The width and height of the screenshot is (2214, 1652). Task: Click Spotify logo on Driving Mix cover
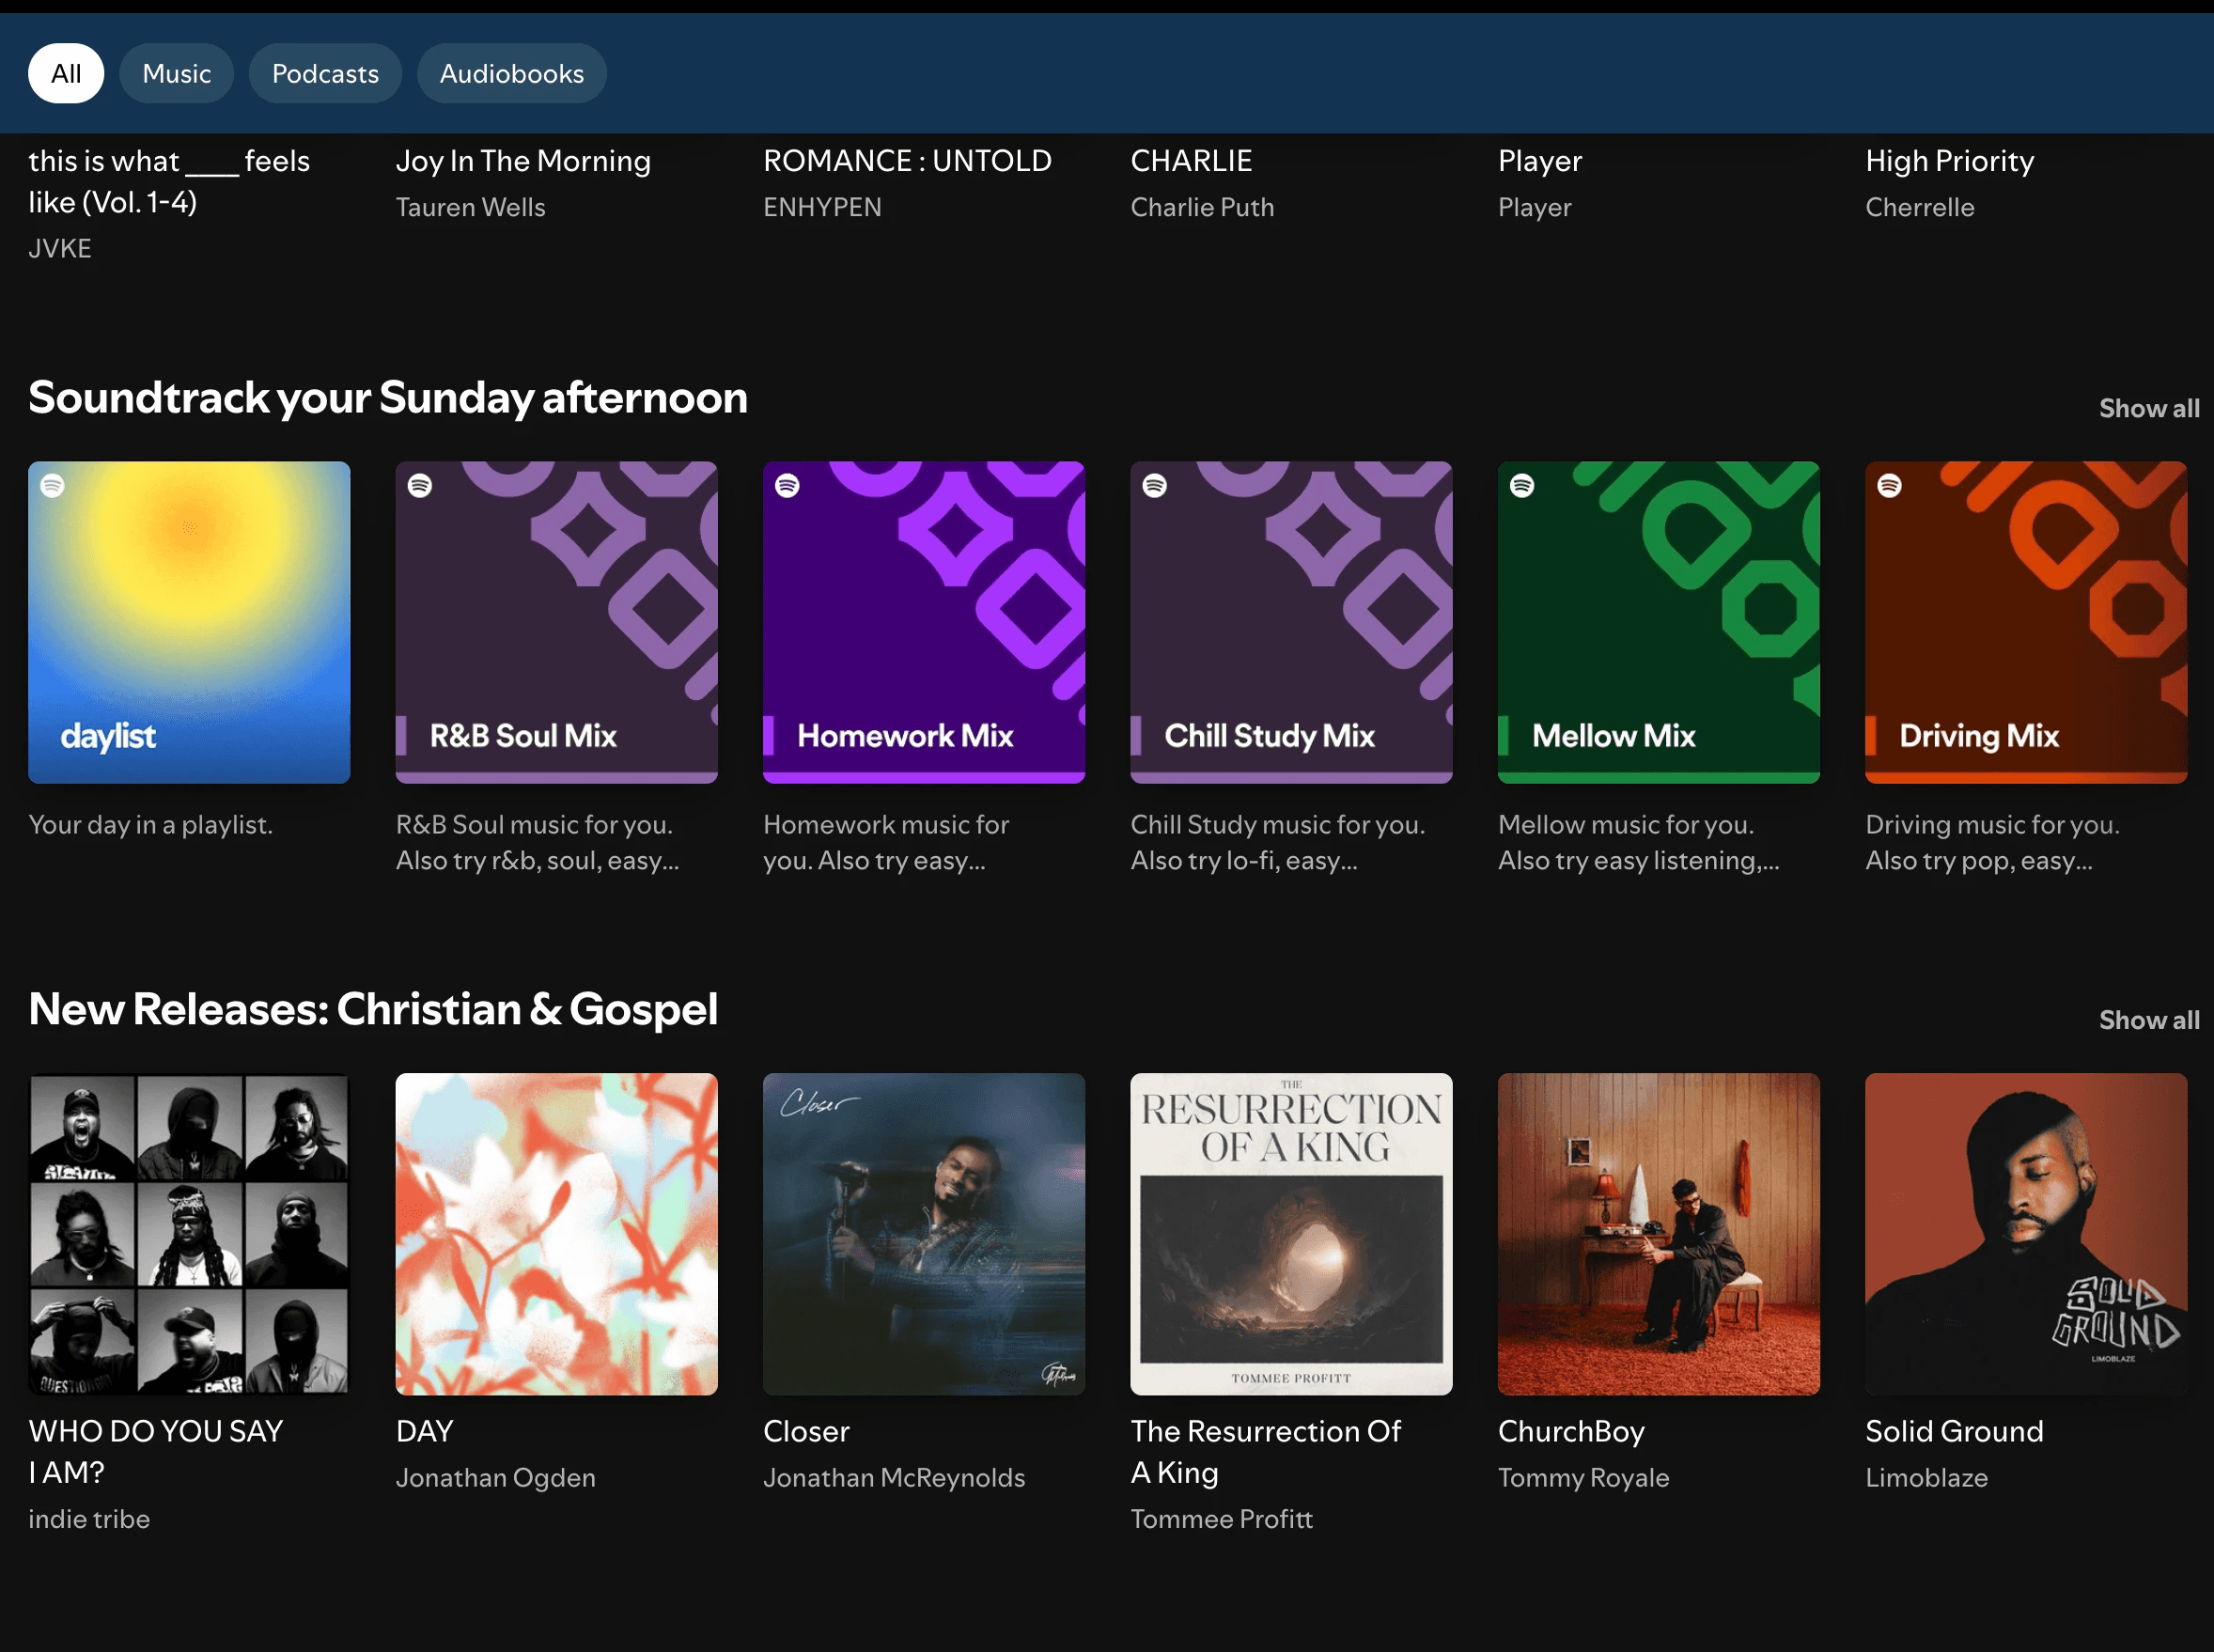(x=1889, y=486)
